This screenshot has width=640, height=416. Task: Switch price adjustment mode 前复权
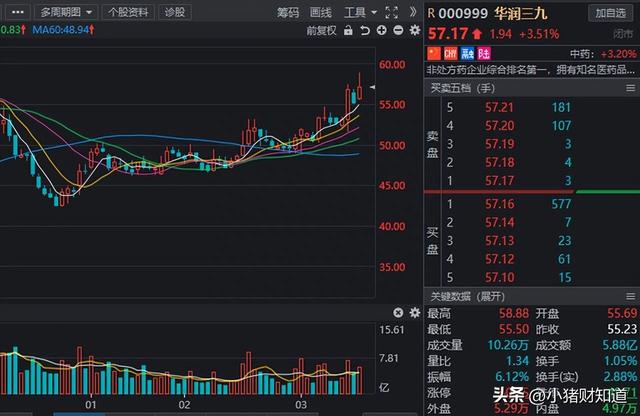tap(321, 31)
